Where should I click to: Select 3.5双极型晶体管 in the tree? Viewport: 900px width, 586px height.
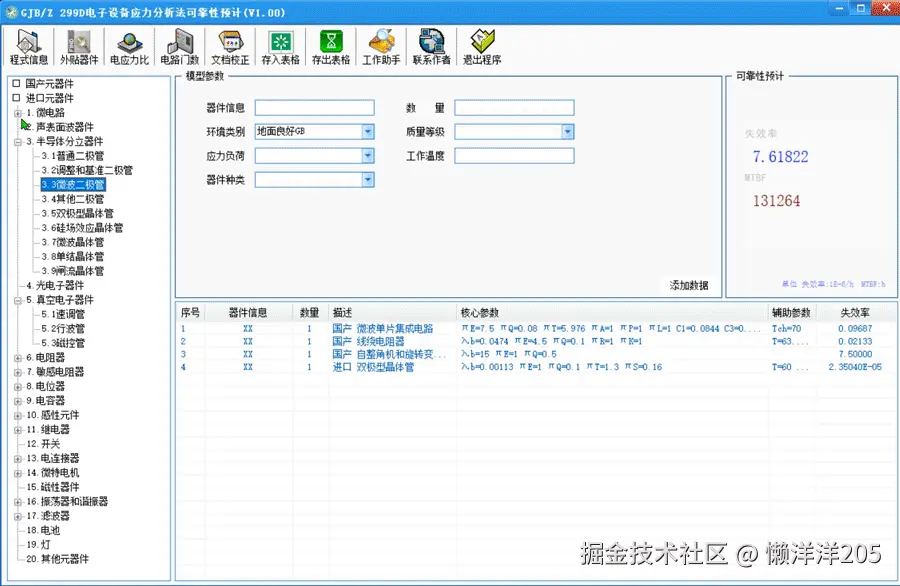point(76,214)
